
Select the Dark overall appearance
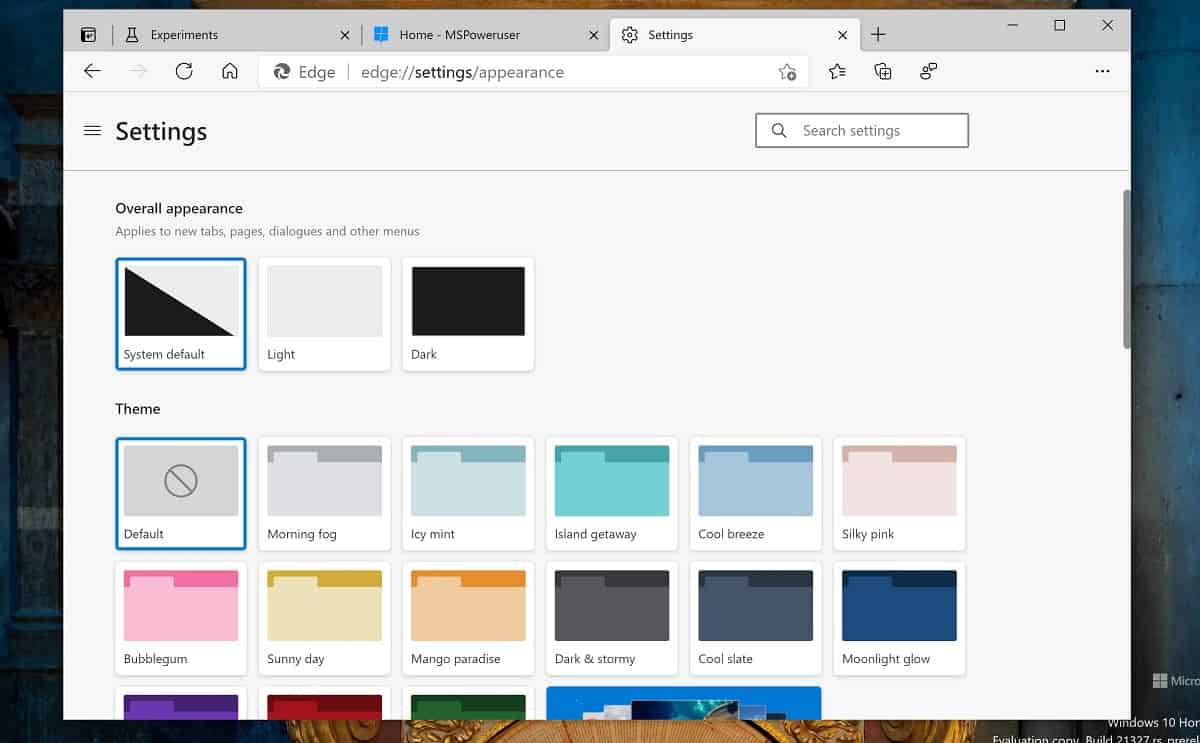point(468,314)
